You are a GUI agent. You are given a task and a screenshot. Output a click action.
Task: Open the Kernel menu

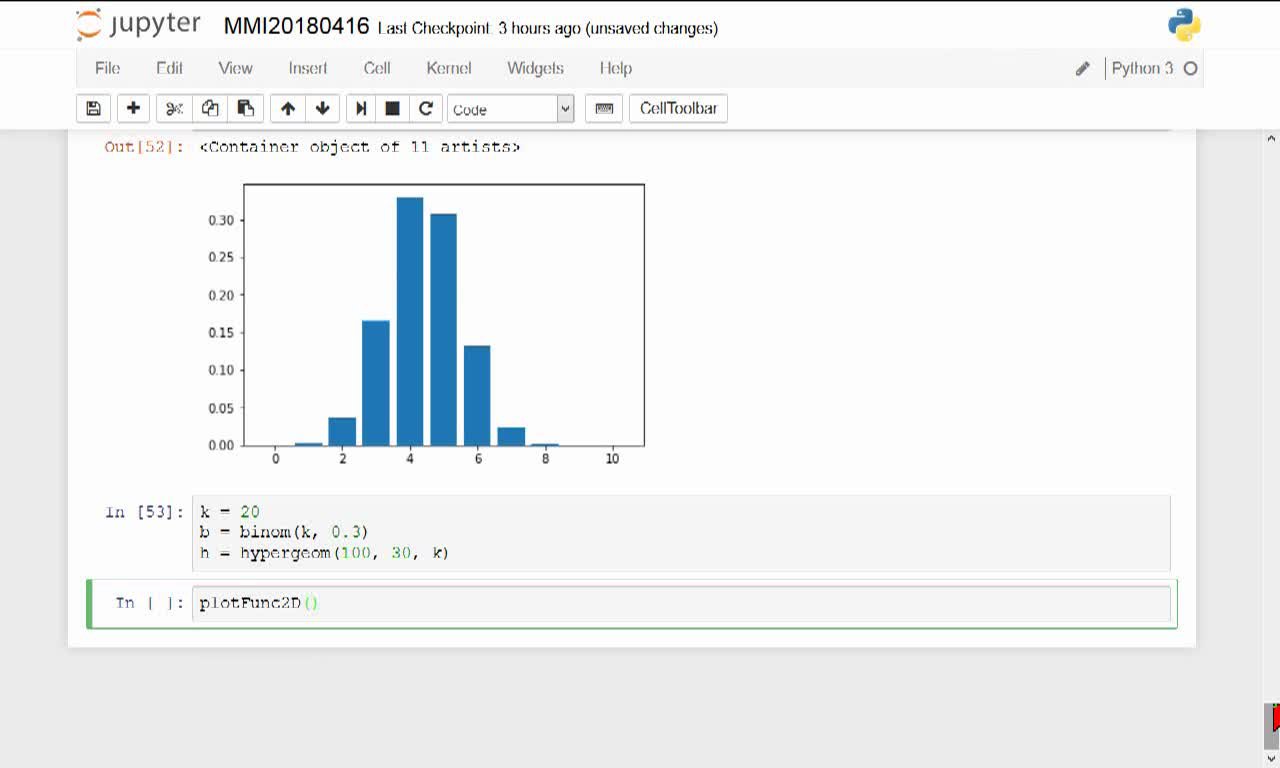click(449, 68)
